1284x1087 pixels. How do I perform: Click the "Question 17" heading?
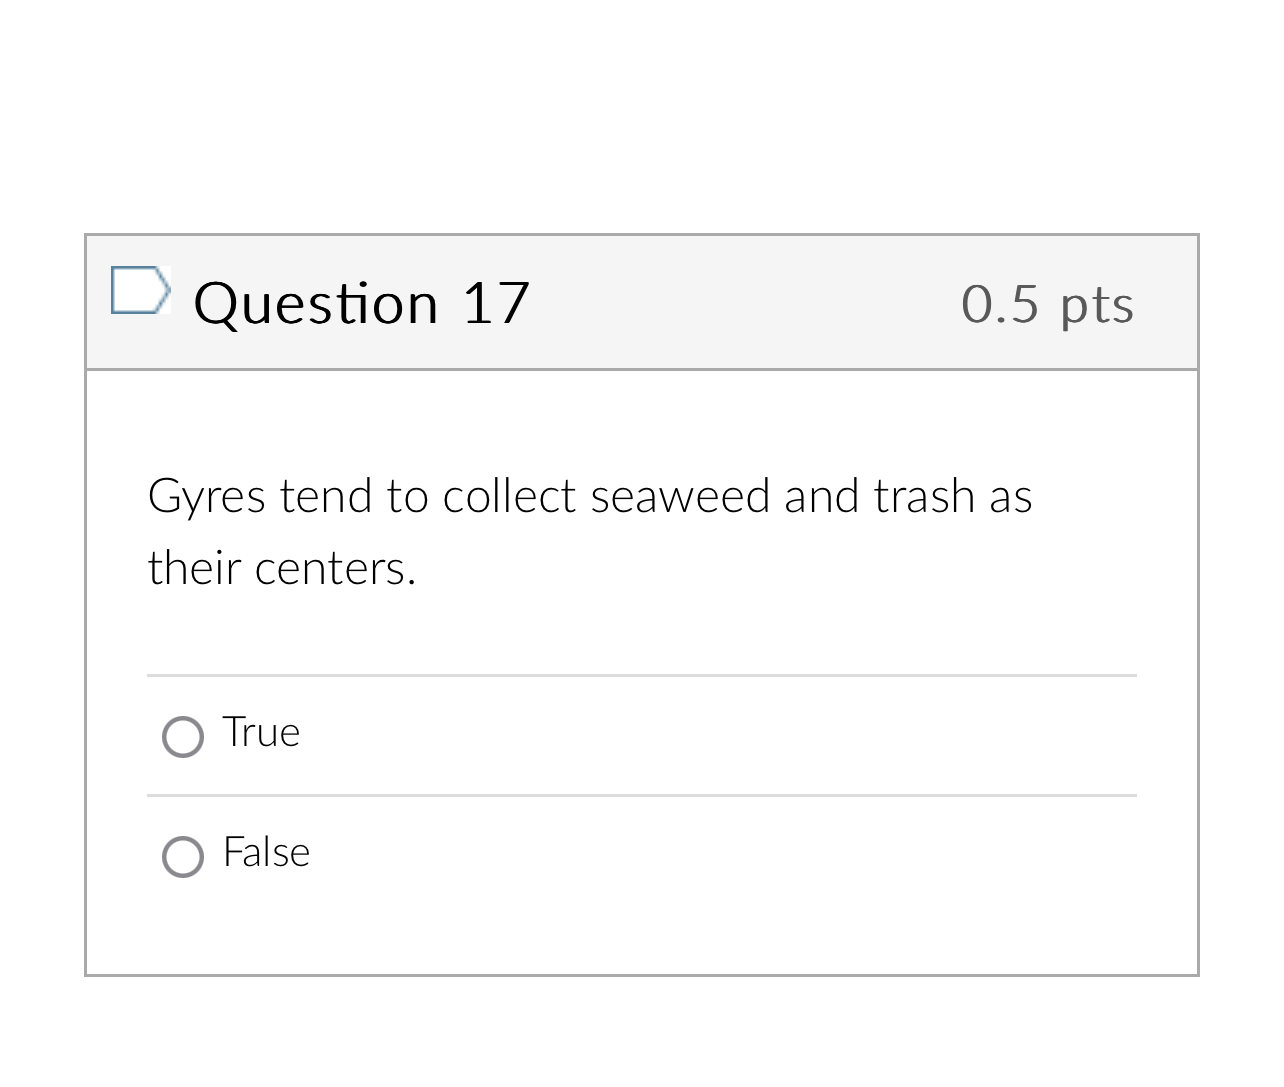pyautogui.click(x=361, y=302)
